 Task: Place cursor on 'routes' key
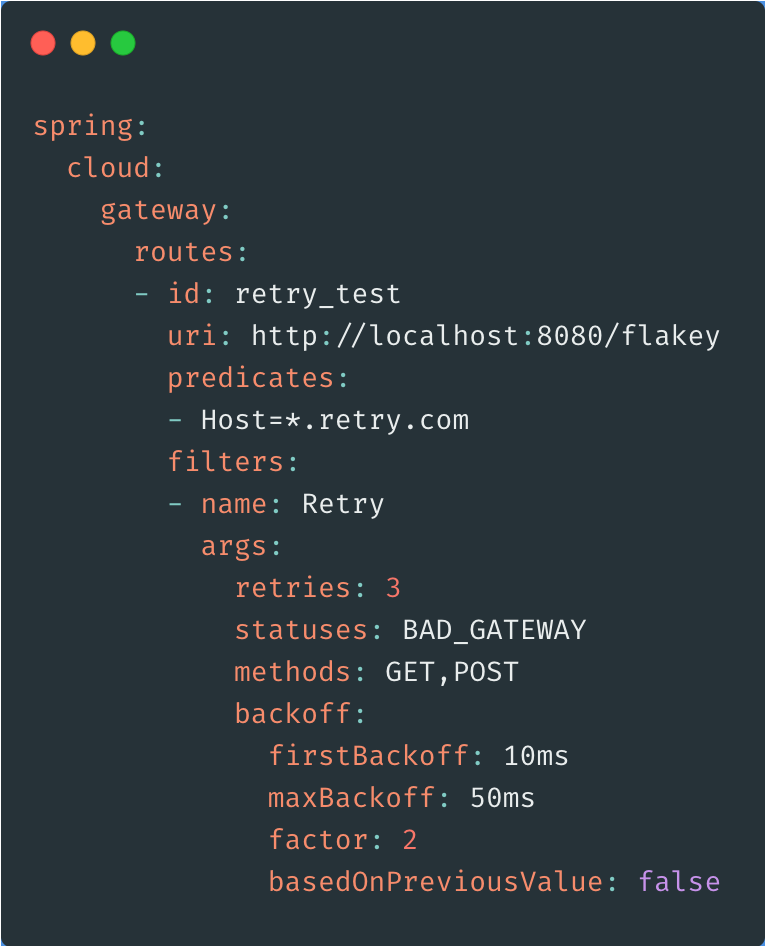tap(184, 252)
